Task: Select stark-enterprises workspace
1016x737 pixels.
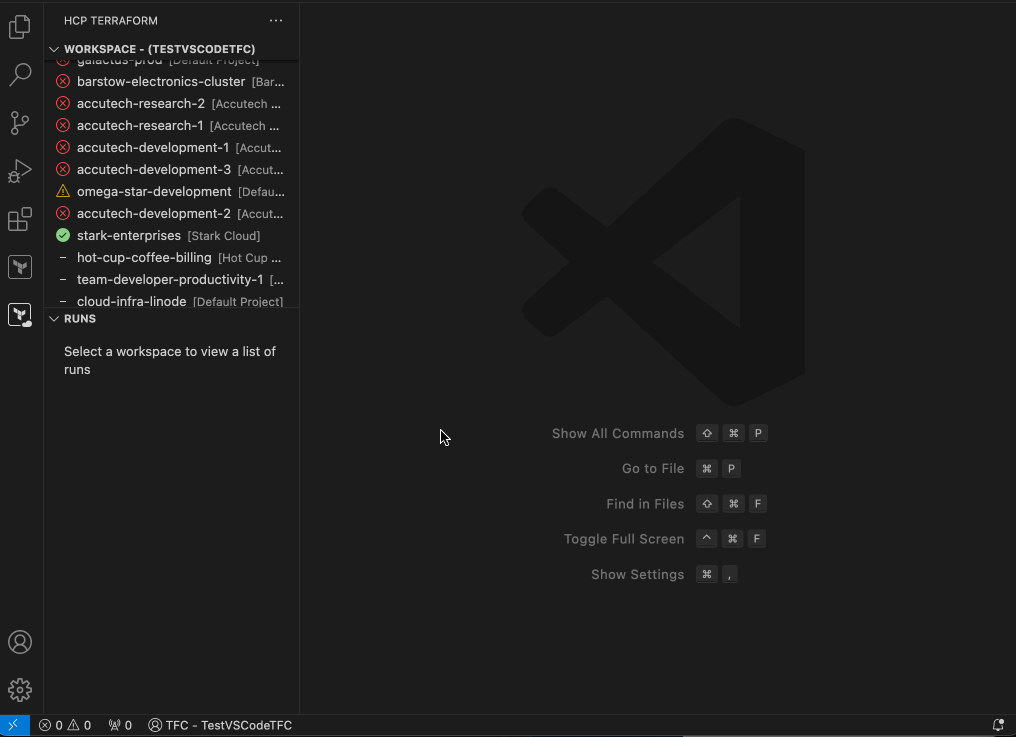Action: coord(171,236)
